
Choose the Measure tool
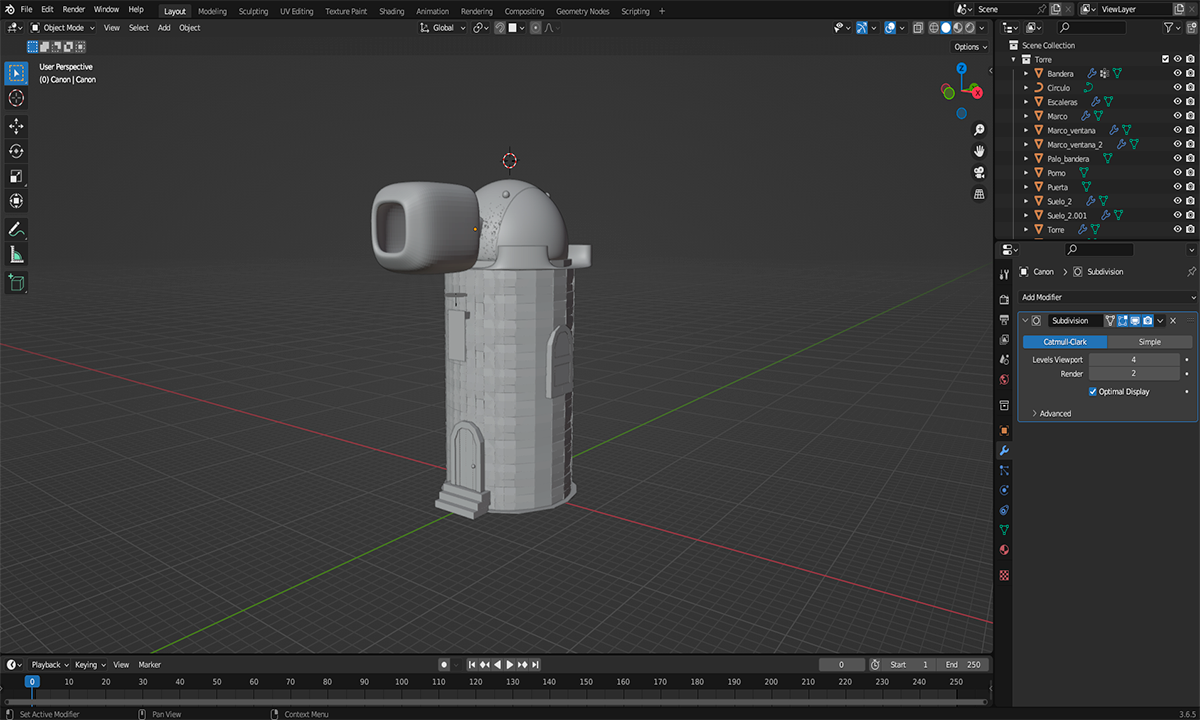click(16, 255)
